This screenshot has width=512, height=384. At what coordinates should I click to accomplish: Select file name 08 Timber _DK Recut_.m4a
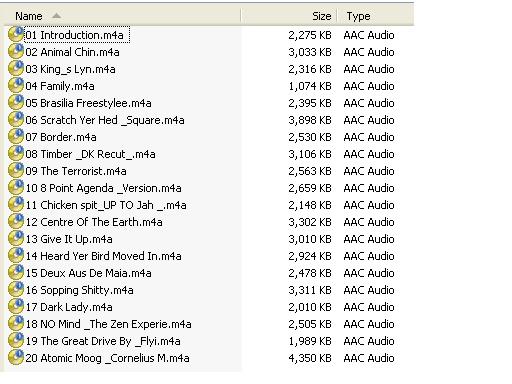(90, 154)
